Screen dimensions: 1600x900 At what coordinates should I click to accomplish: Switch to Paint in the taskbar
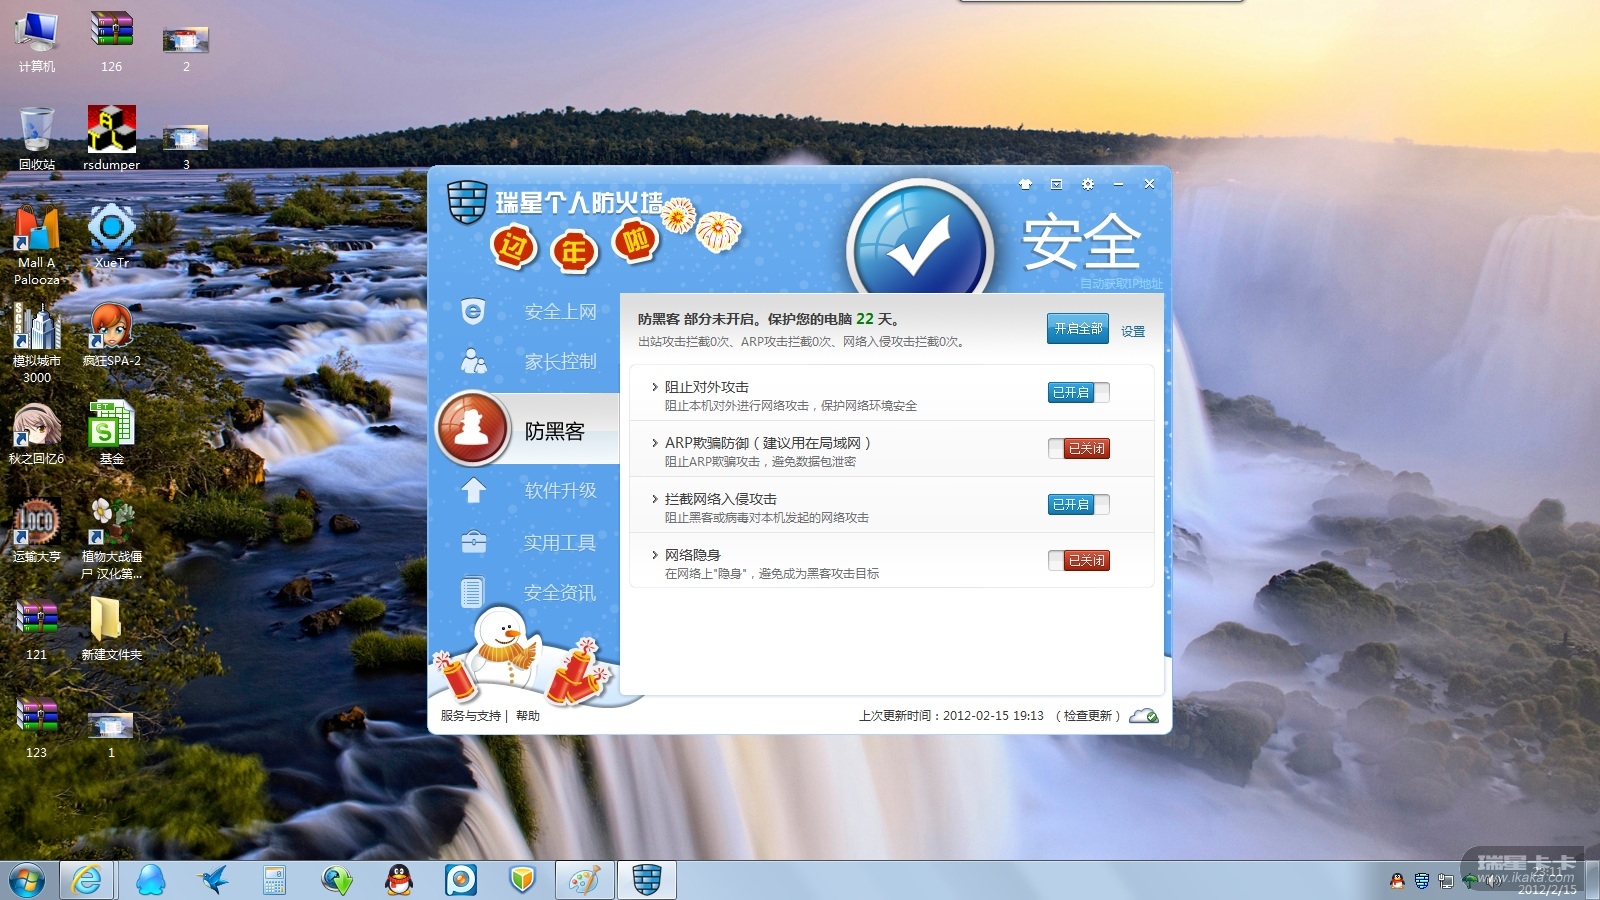[x=584, y=880]
